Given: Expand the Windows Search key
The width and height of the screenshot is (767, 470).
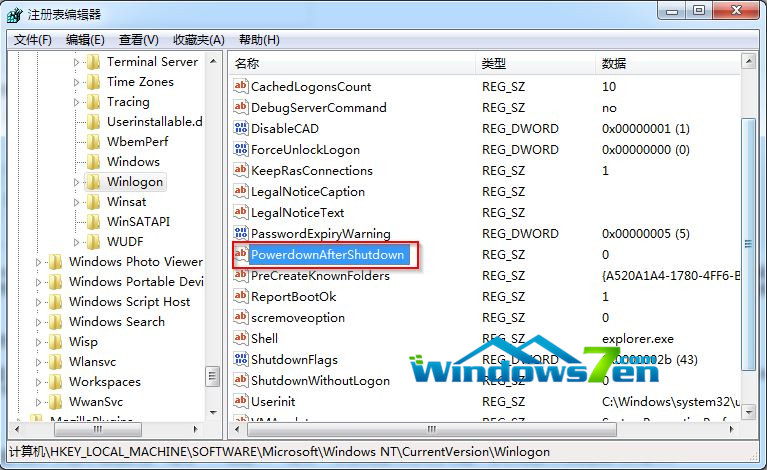Looking at the screenshot, I should click(x=38, y=322).
